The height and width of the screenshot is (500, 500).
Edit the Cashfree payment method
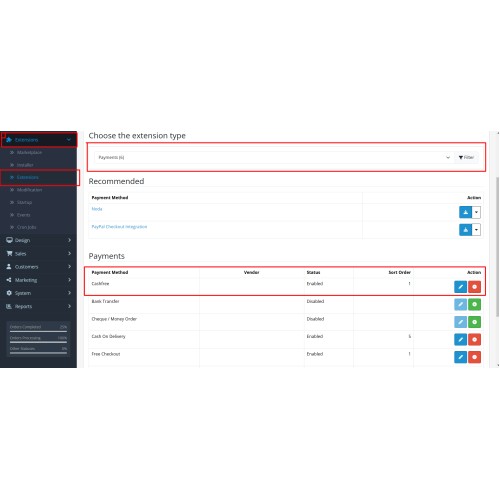click(x=460, y=287)
